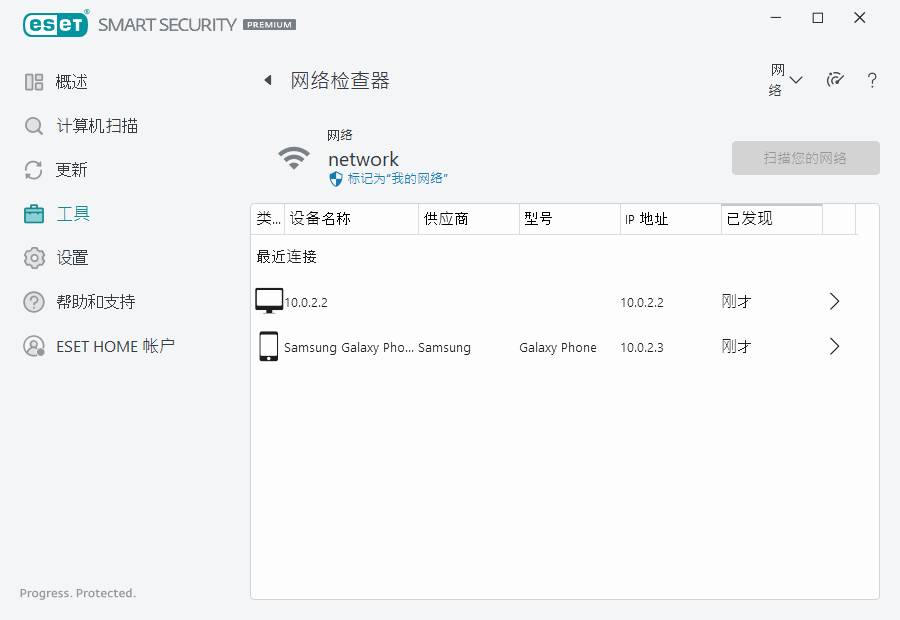900x620 pixels.
Task: Open 帮助和支持 in the sidebar
Action: click(x=95, y=302)
